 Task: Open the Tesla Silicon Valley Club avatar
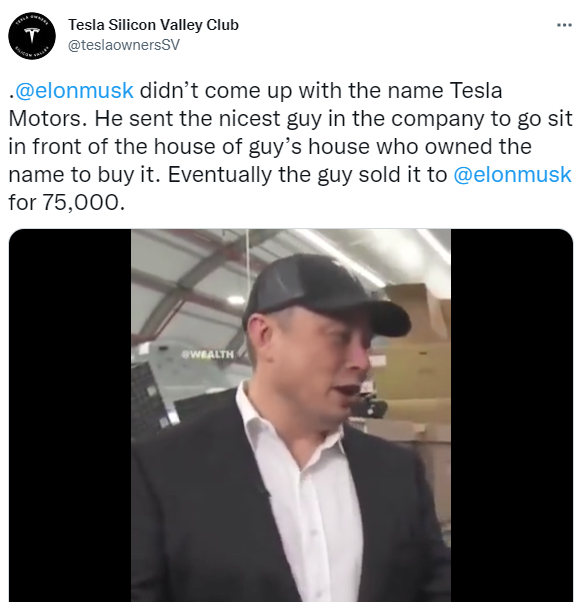pos(32,36)
